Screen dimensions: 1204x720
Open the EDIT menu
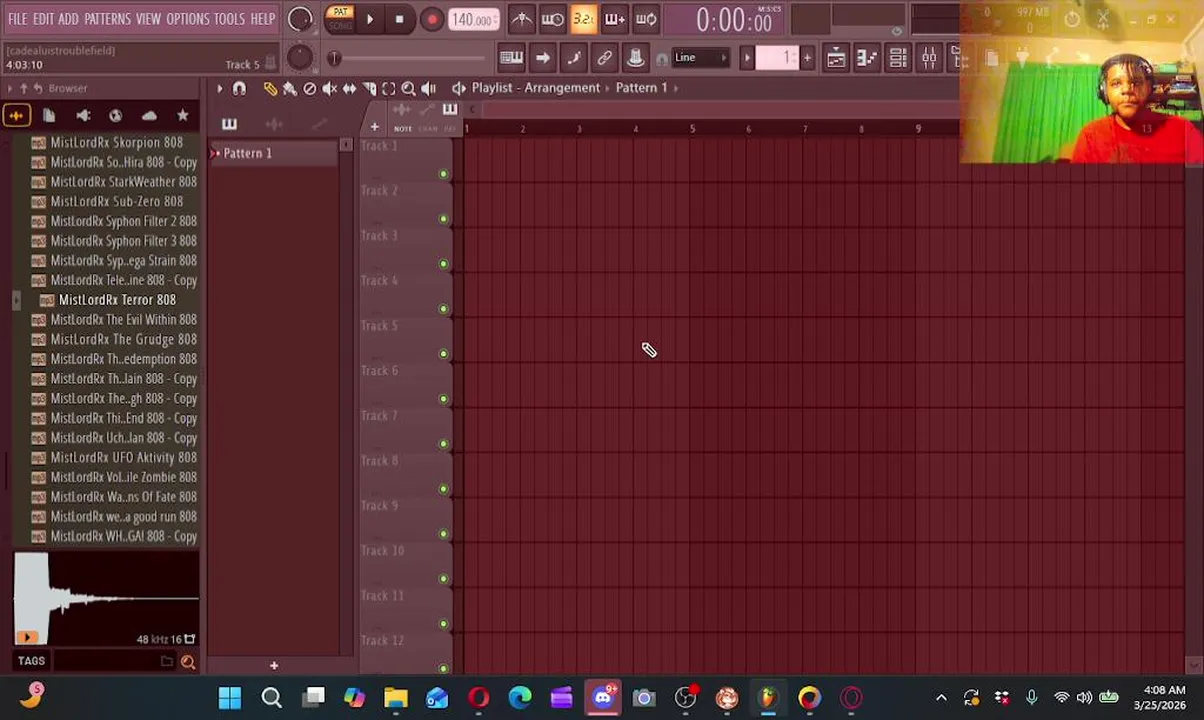43,19
